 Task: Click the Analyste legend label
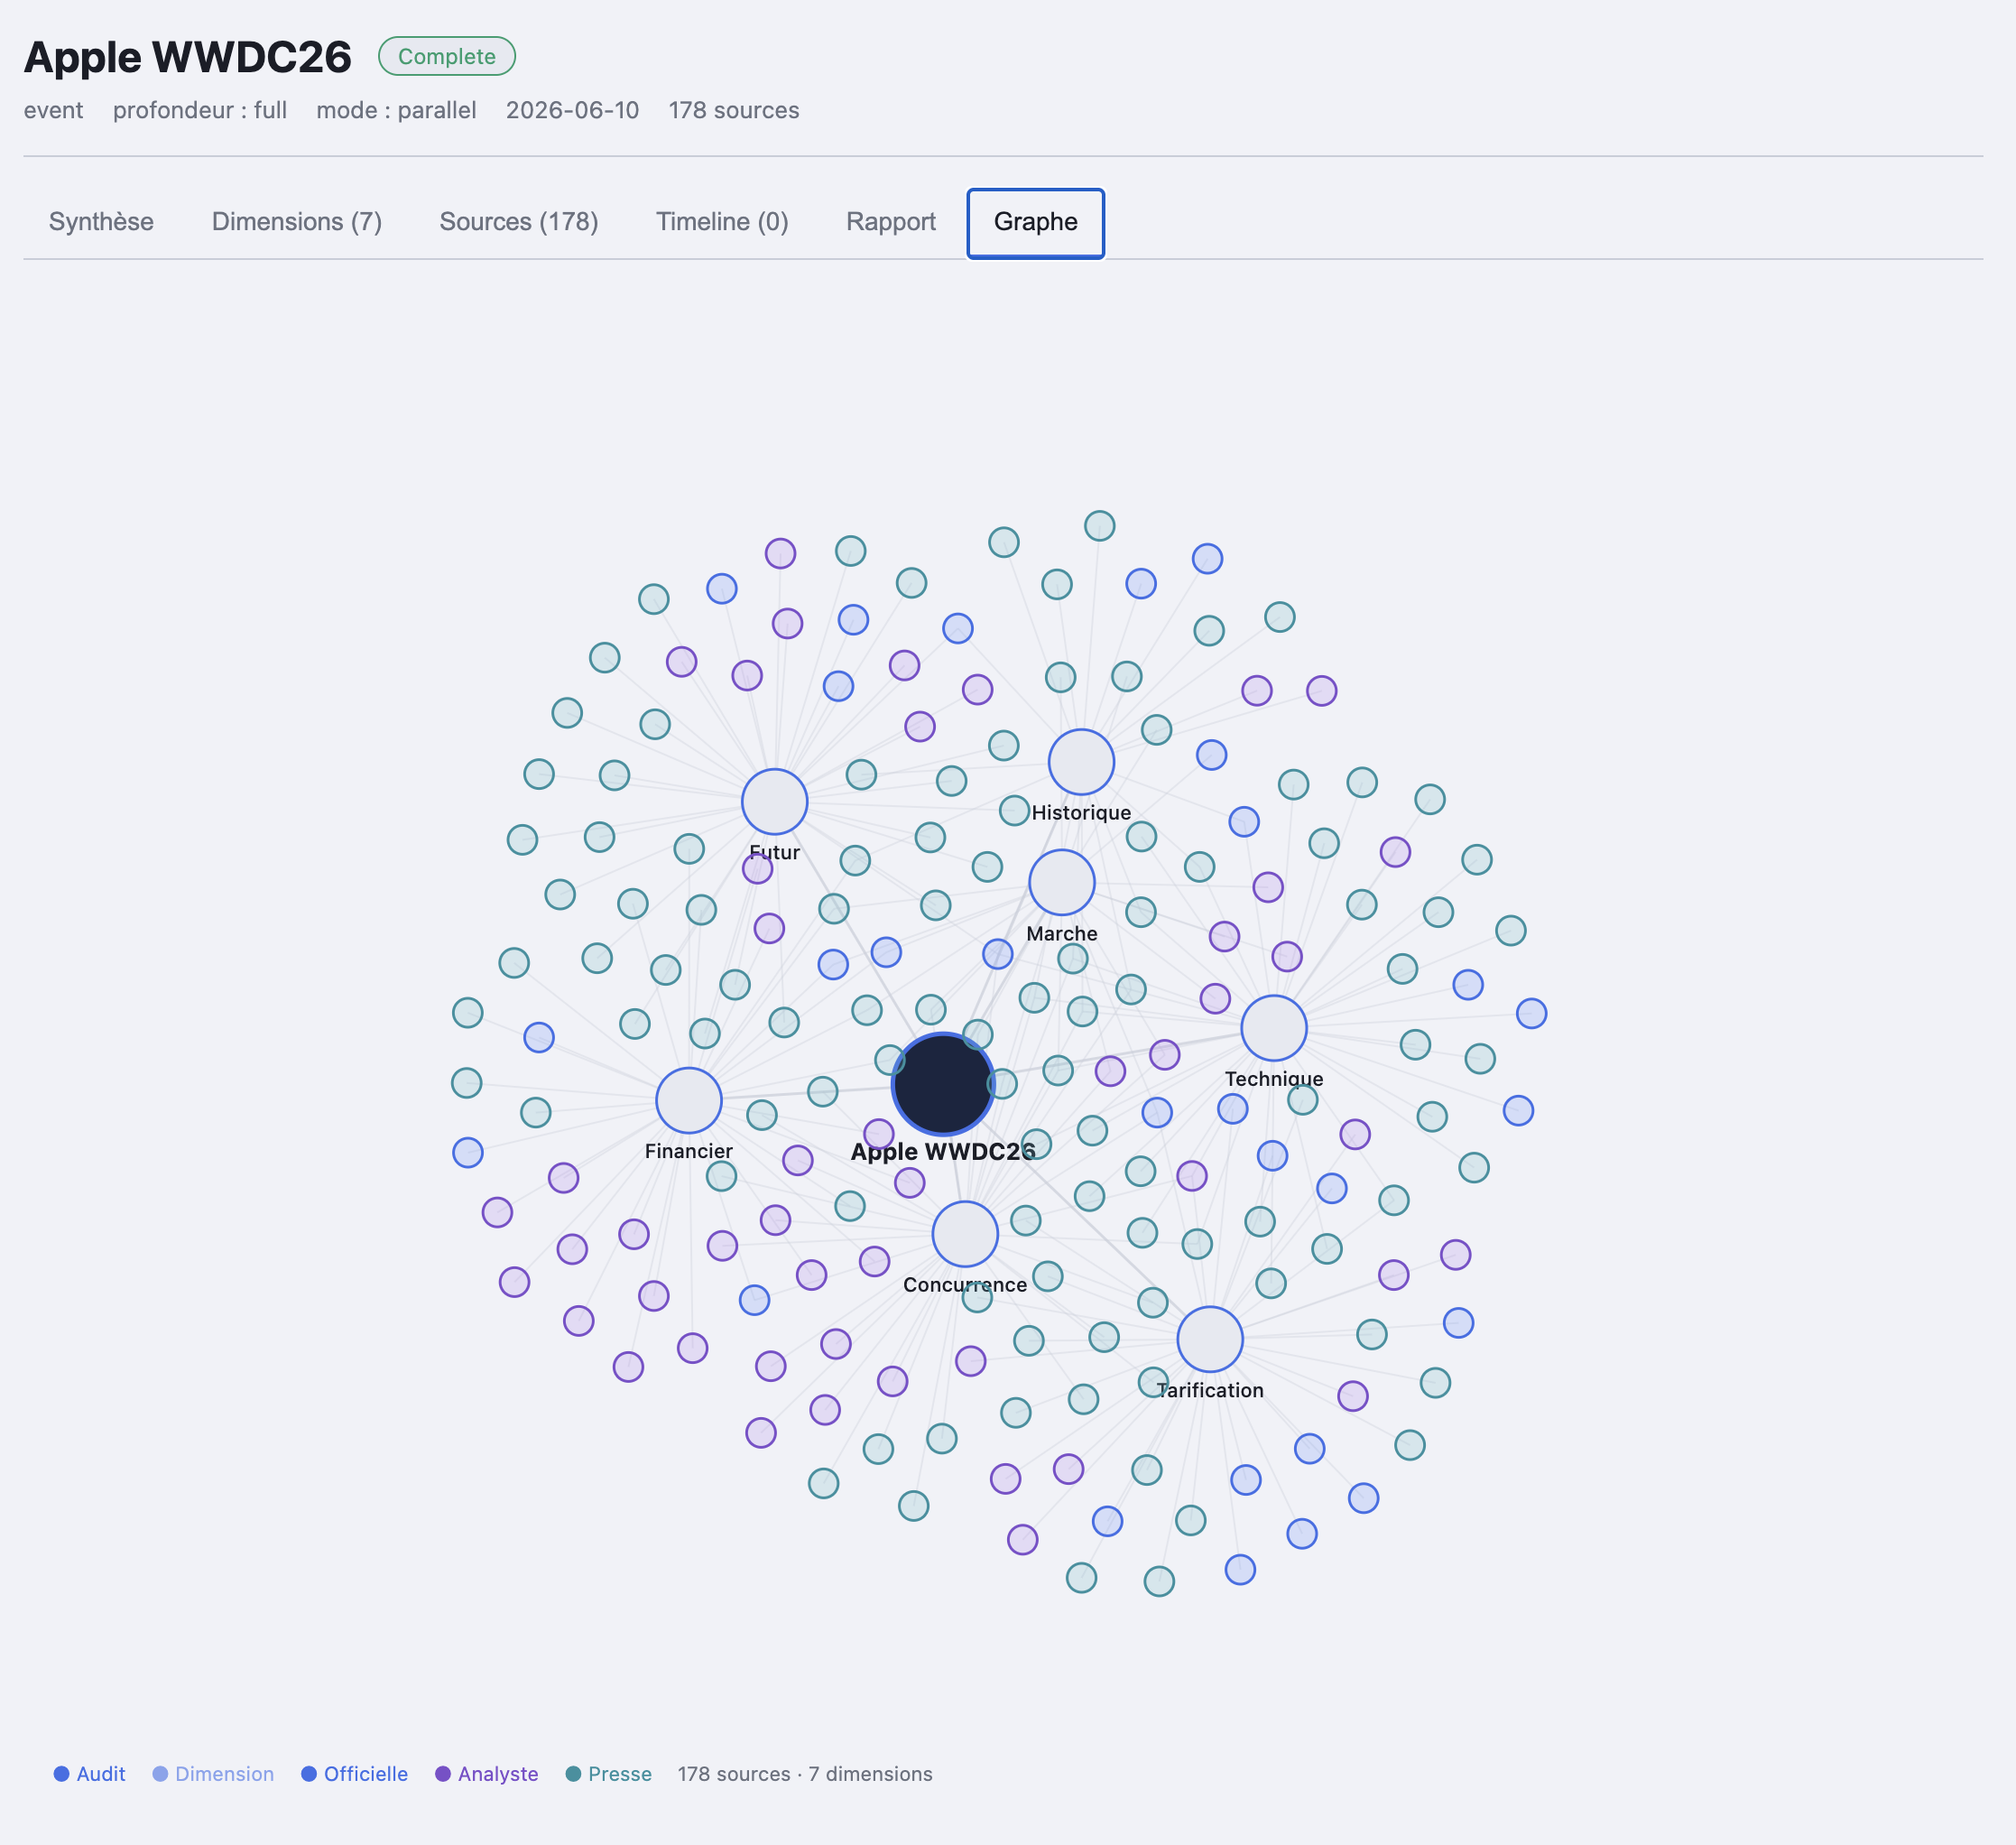pos(498,1774)
